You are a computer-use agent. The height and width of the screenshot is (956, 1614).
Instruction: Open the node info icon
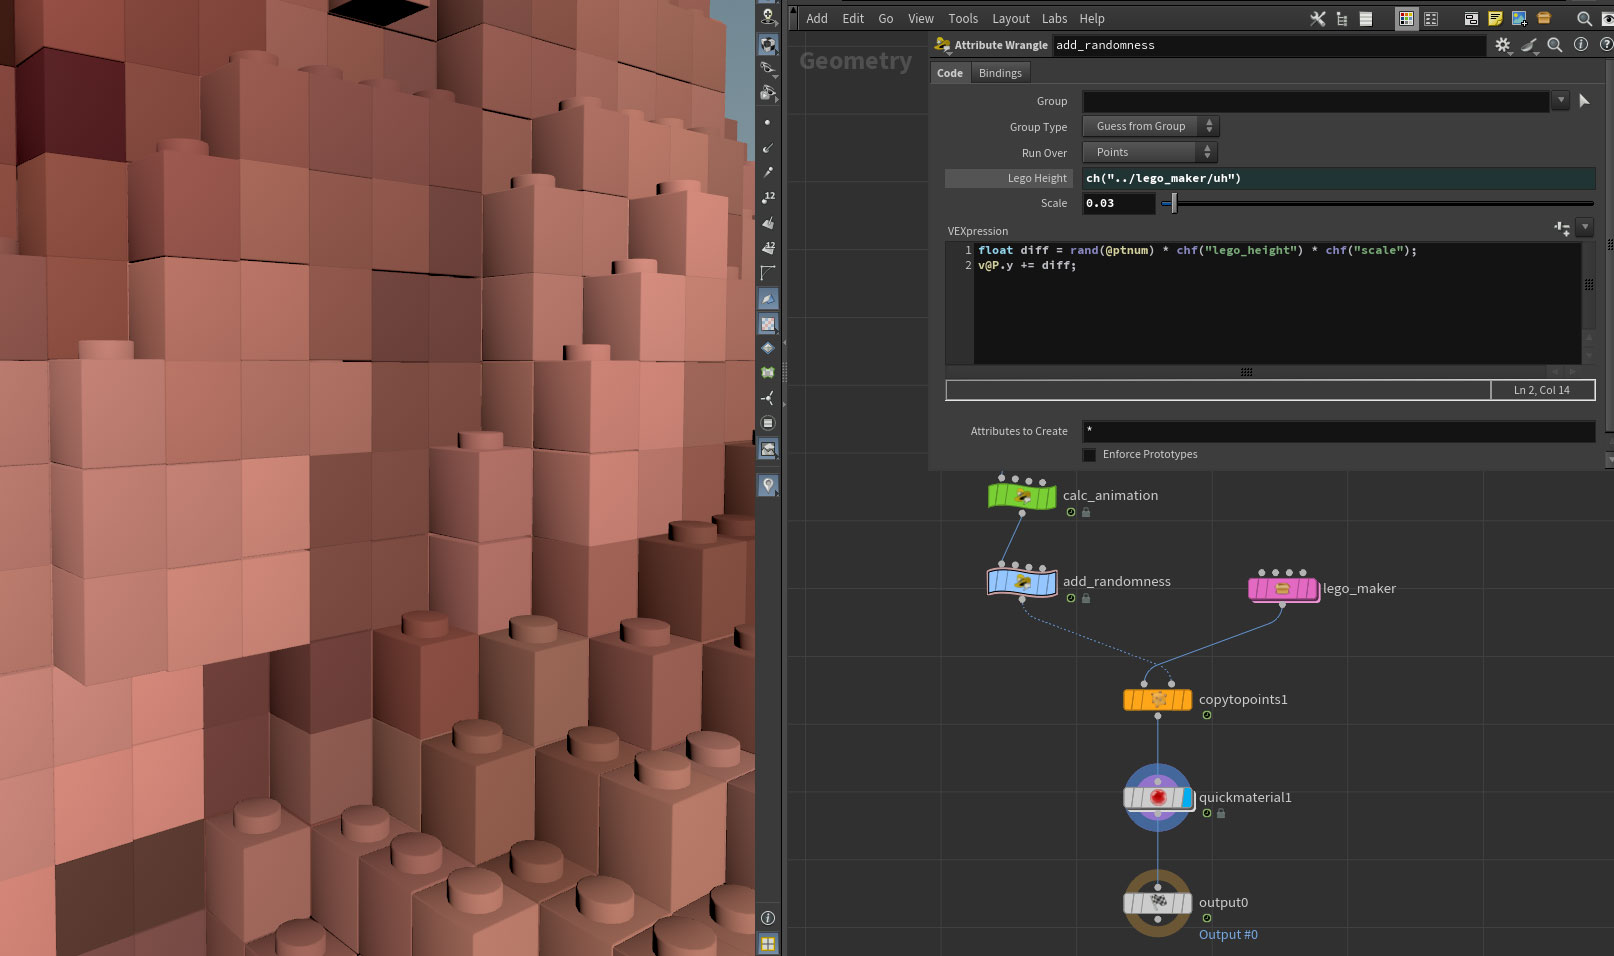(1581, 44)
